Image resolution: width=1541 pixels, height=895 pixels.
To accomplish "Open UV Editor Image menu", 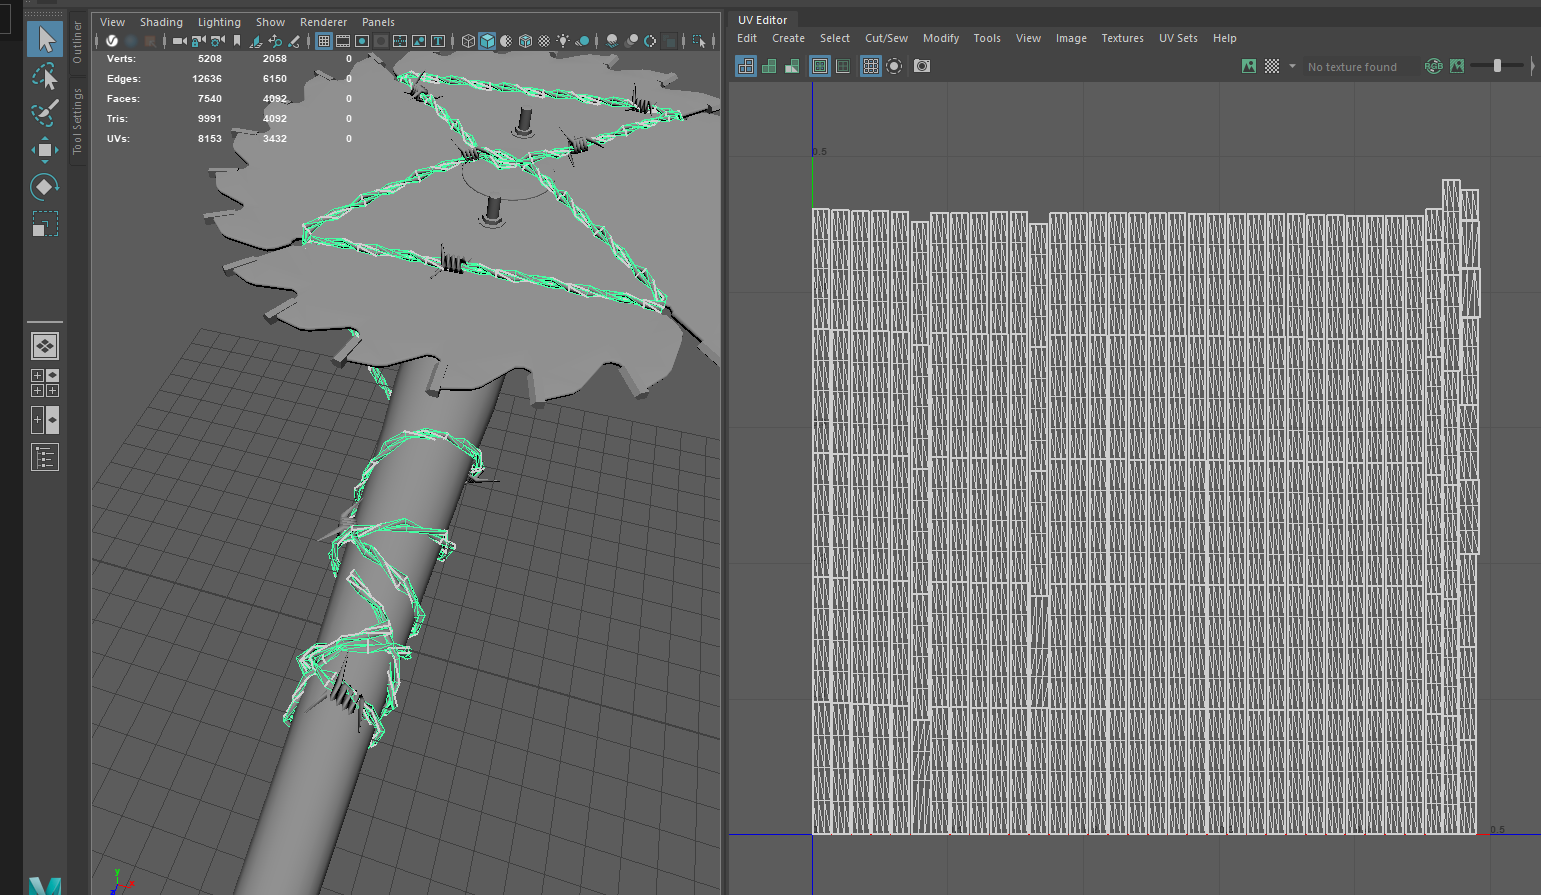I will tap(1071, 38).
